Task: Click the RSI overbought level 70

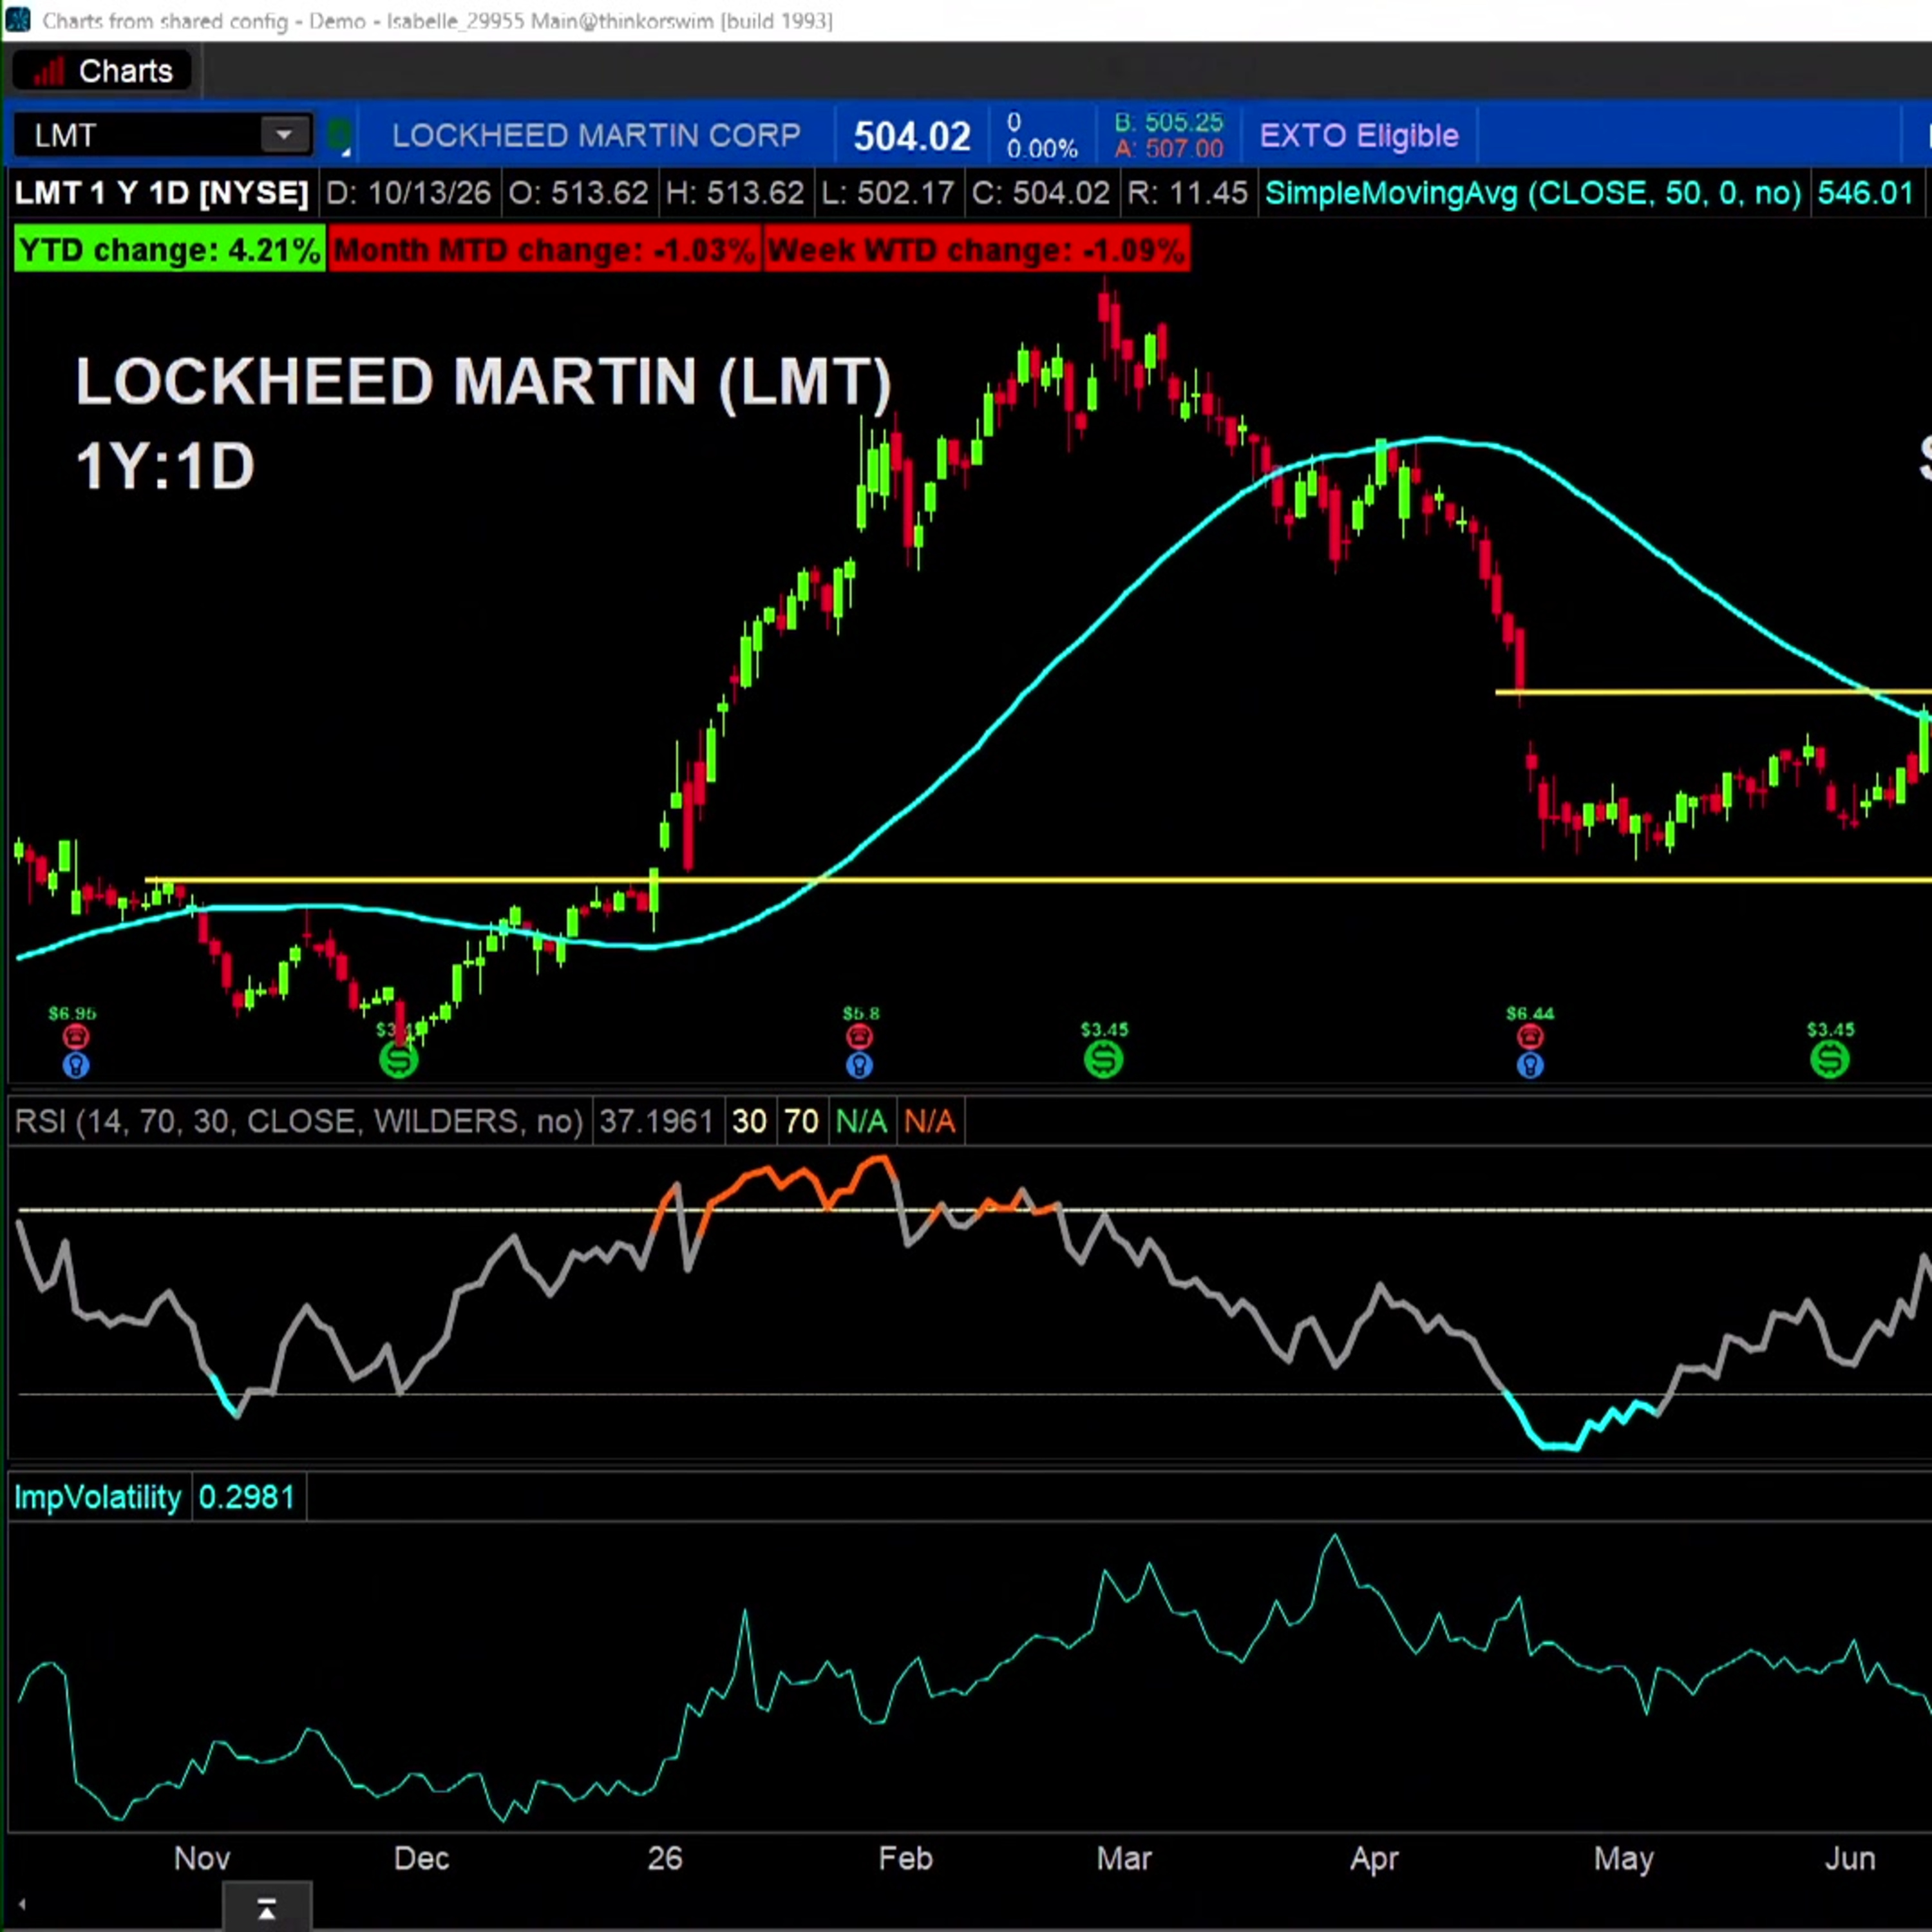Action: [801, 1121]
